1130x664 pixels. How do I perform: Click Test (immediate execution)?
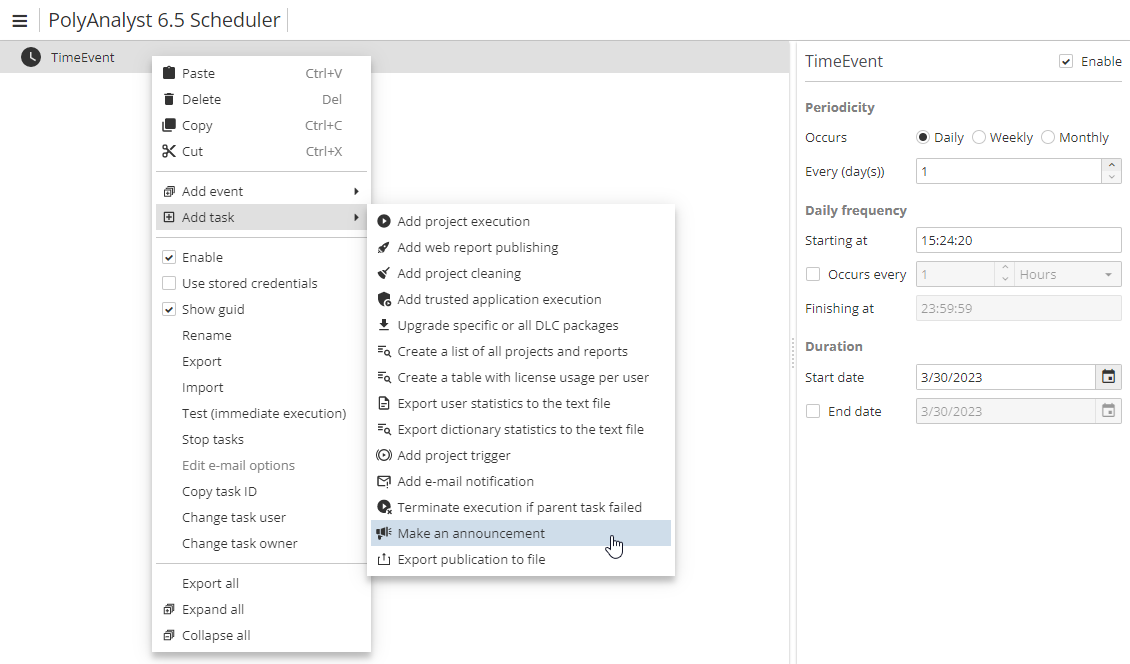[x=264, y=413]
